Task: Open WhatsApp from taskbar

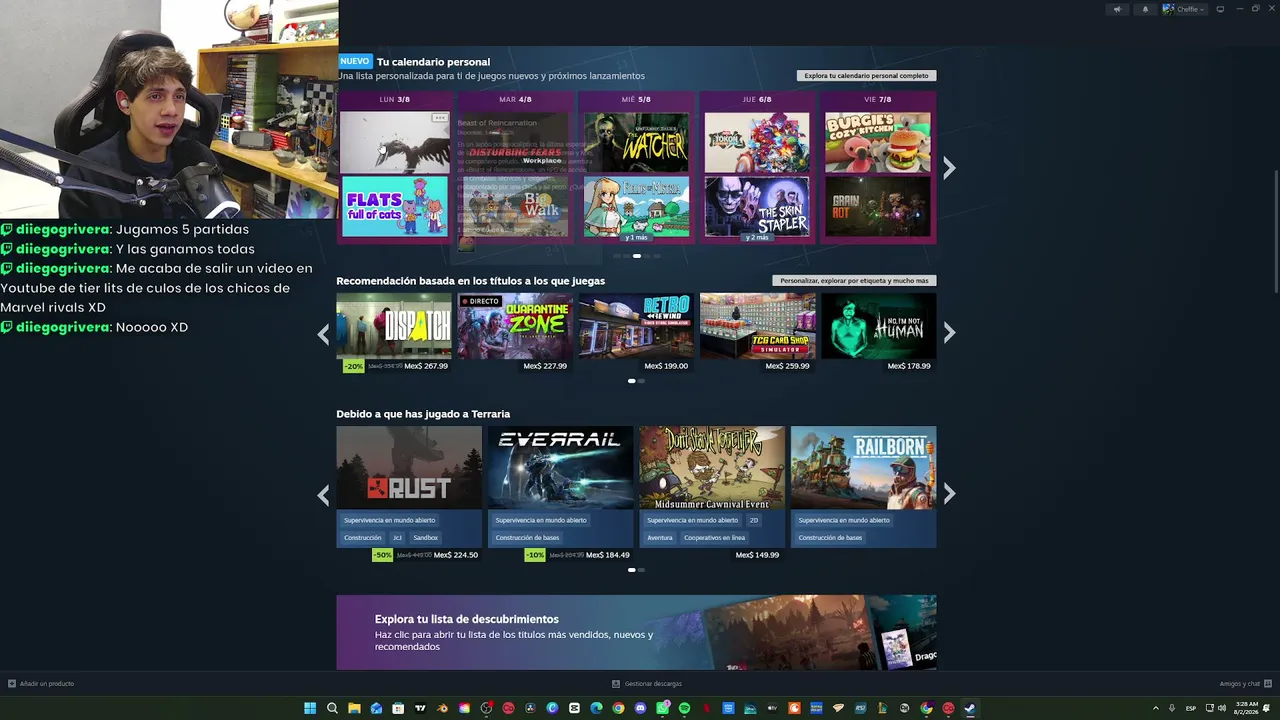Action: click(x=662, y=708)
